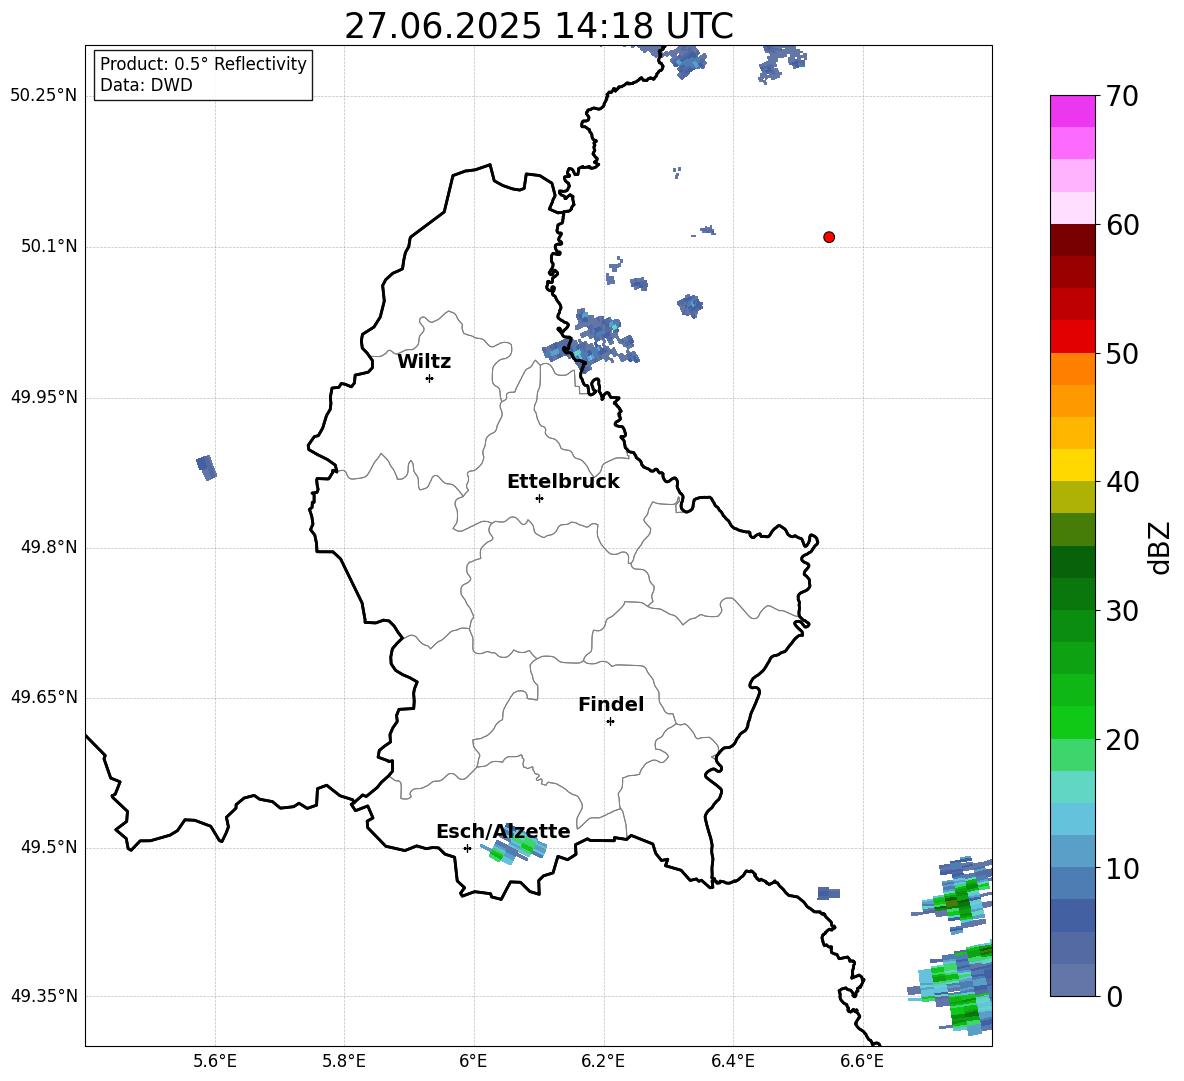This screenshot has width=1184, height=1081.
Task: Click the 49.95°N latitude label
Action: [x=44, y=397]
